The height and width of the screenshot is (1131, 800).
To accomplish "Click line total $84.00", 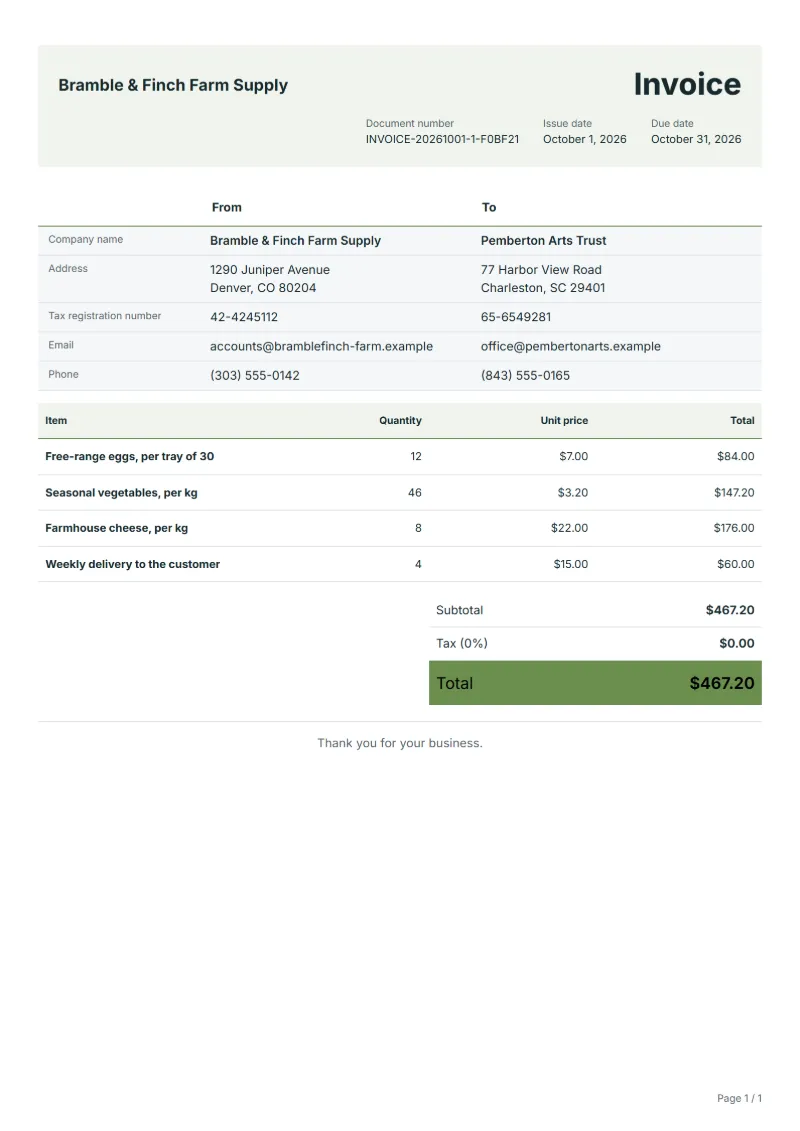I will tap(736, 457).
